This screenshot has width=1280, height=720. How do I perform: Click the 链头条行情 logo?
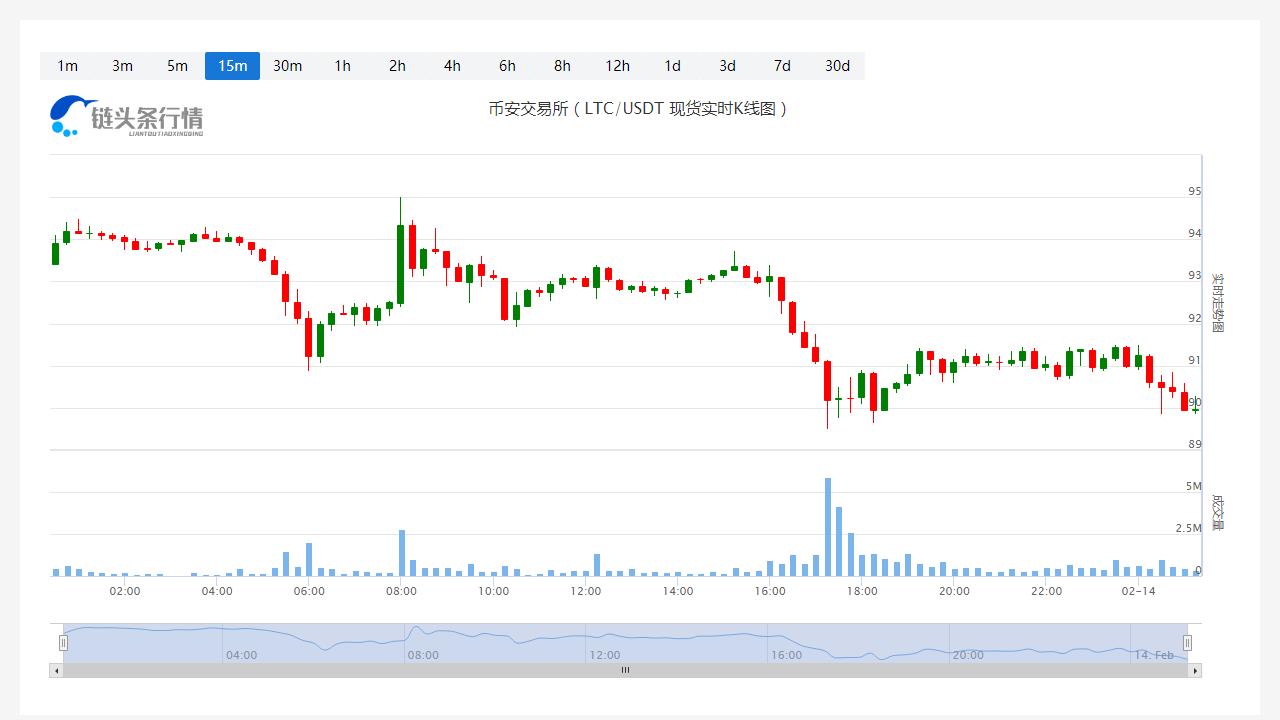pos(126,116)
